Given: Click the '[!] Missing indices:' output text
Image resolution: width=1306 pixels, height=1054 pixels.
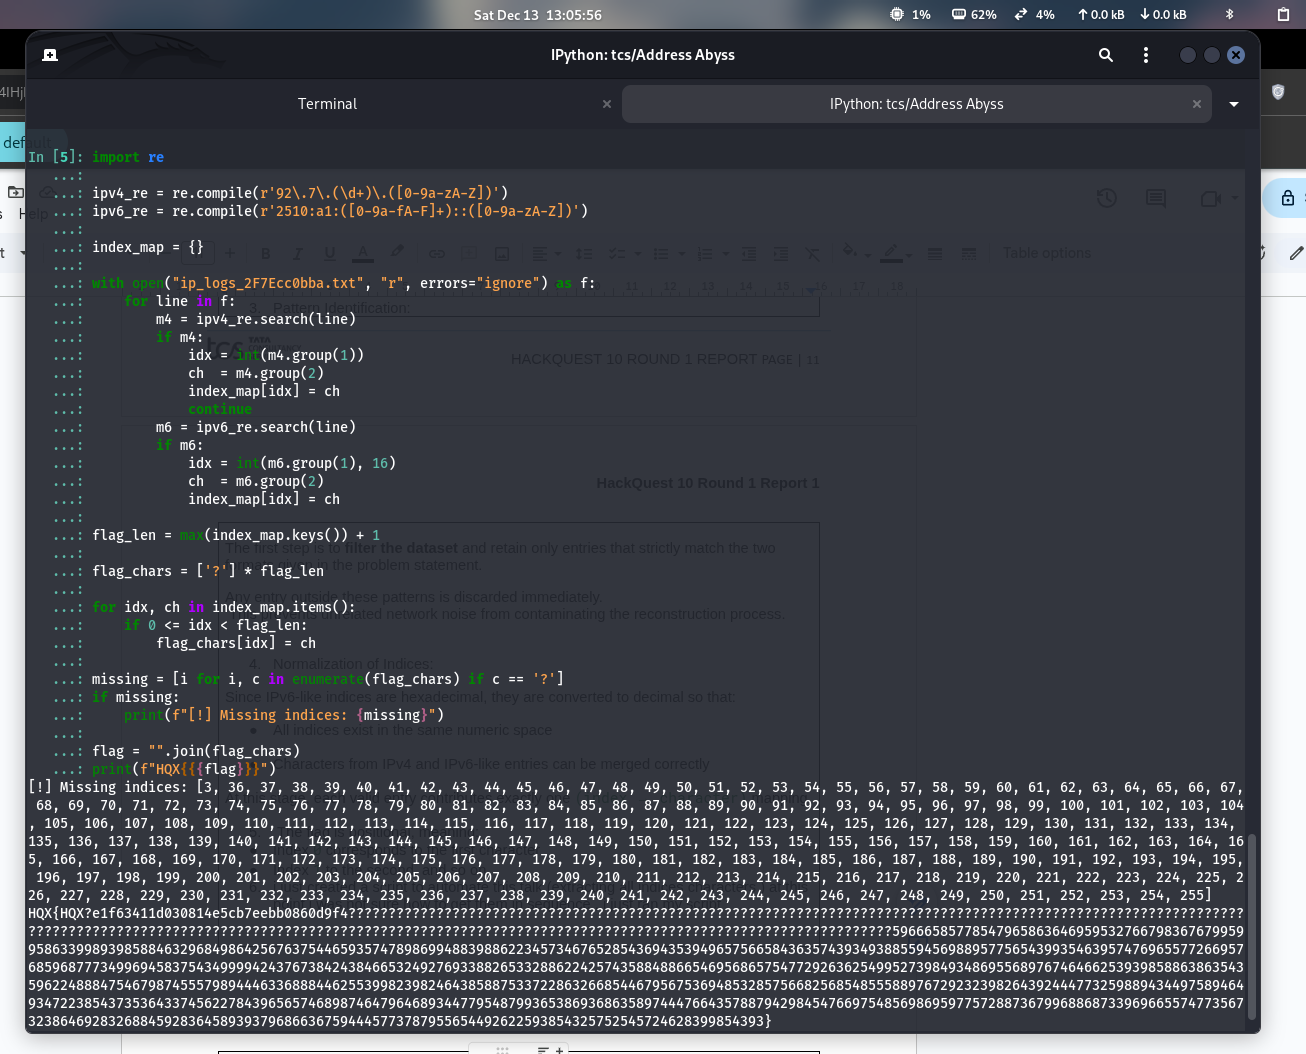Looking at the screenshot, I should 108,787.
